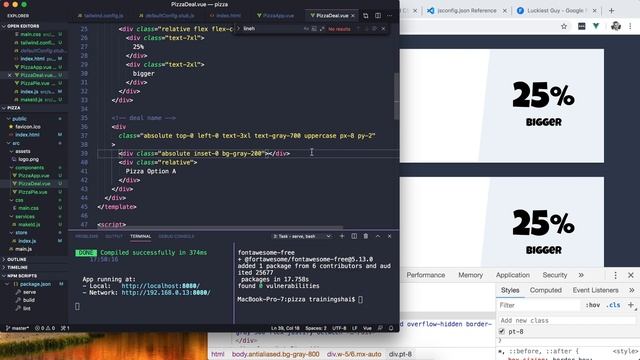Toggle match case in find widget
The image size is (640, 360).
[306, 29]
